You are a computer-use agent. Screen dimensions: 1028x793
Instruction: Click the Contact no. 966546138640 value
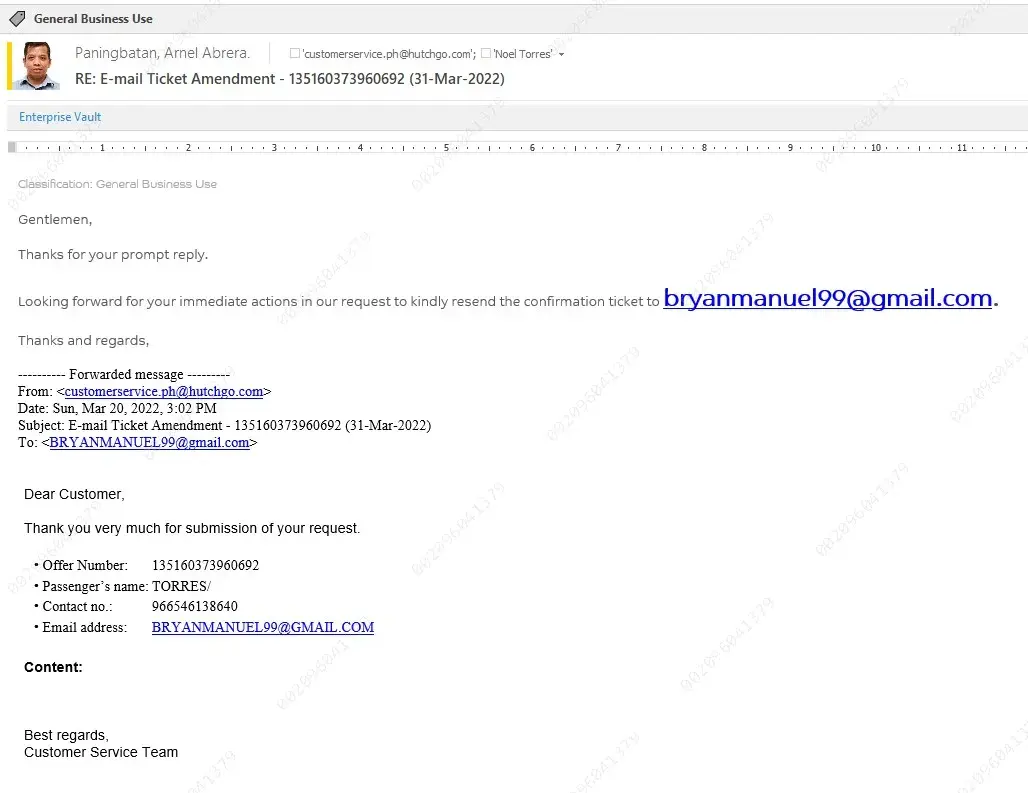(195, 606)
